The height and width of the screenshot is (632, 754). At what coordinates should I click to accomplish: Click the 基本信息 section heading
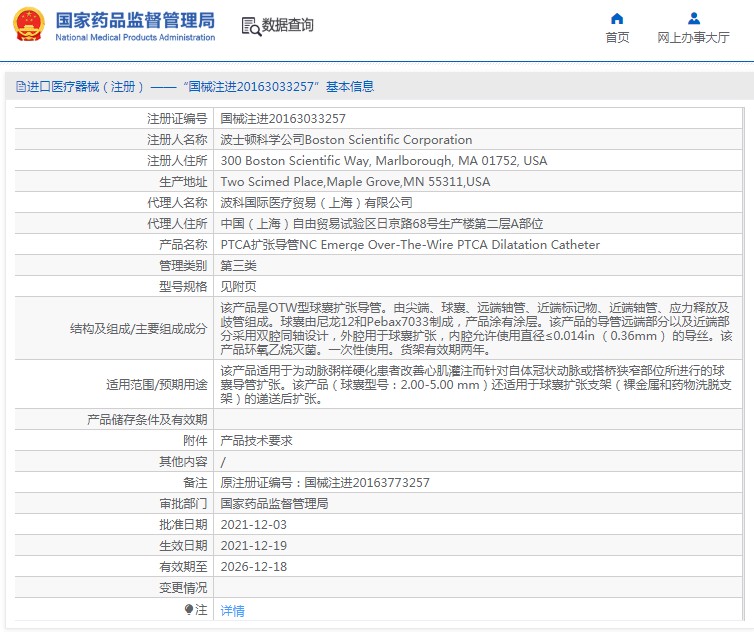[350, 87]
